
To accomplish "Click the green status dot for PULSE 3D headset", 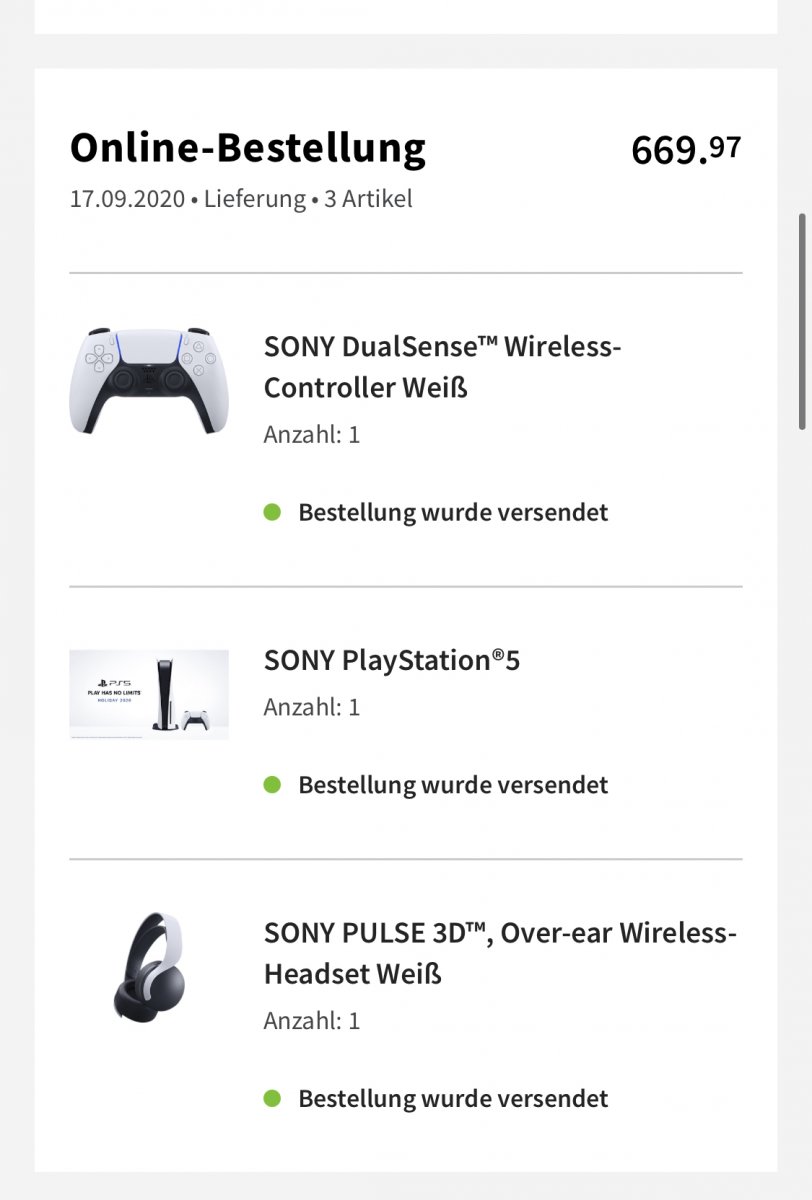I will point(272,1098).
